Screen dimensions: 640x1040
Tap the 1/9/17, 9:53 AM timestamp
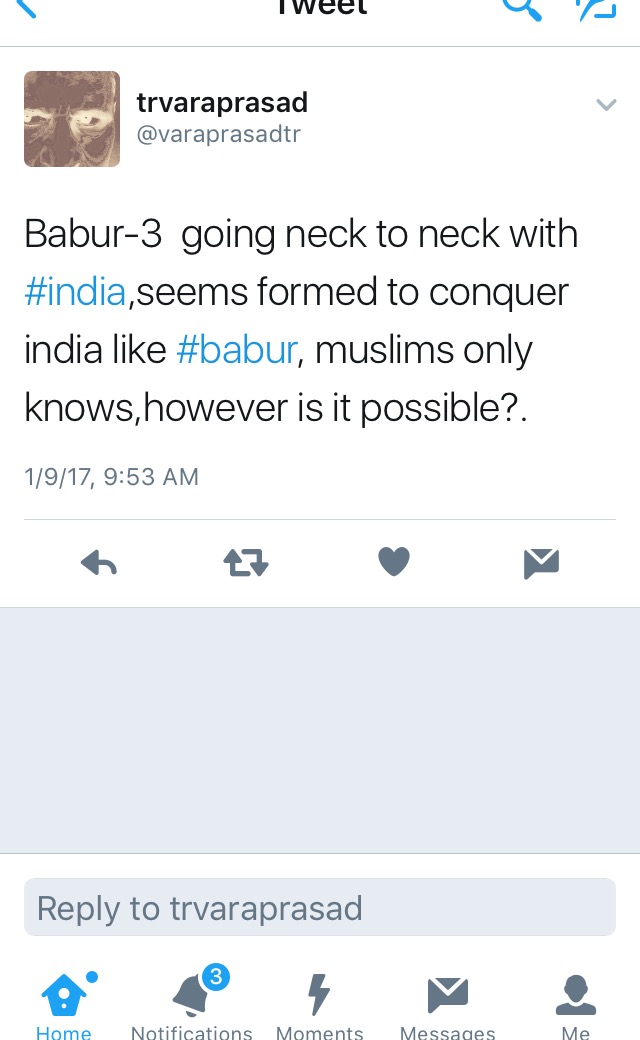coord(111,477)
